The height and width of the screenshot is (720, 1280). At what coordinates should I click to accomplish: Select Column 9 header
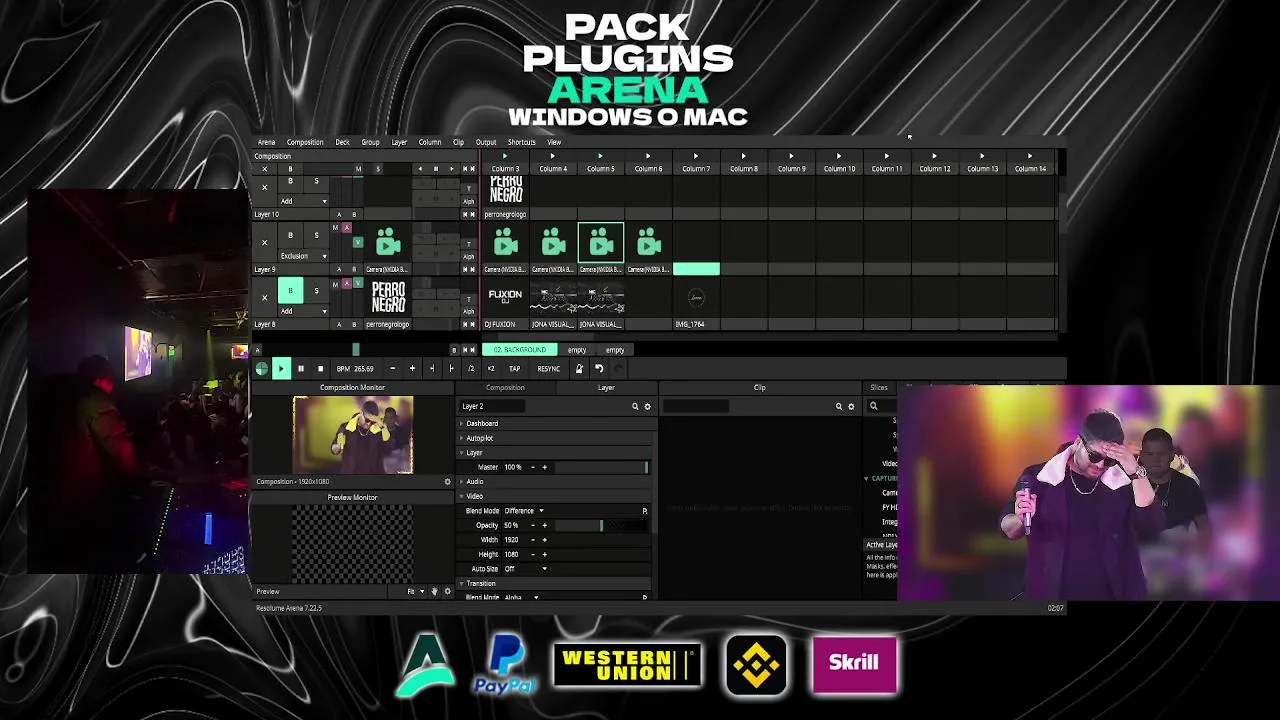click(791, 169)
